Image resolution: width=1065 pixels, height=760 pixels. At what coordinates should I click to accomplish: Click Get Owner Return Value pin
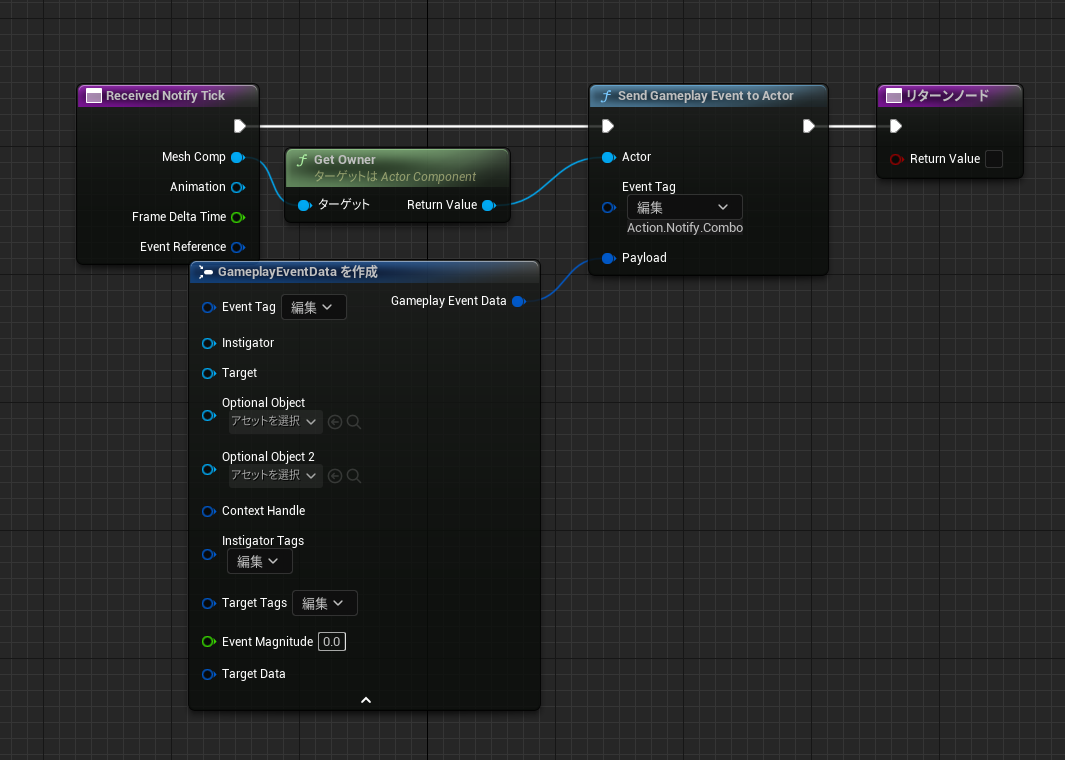click(x=488, y=205)
